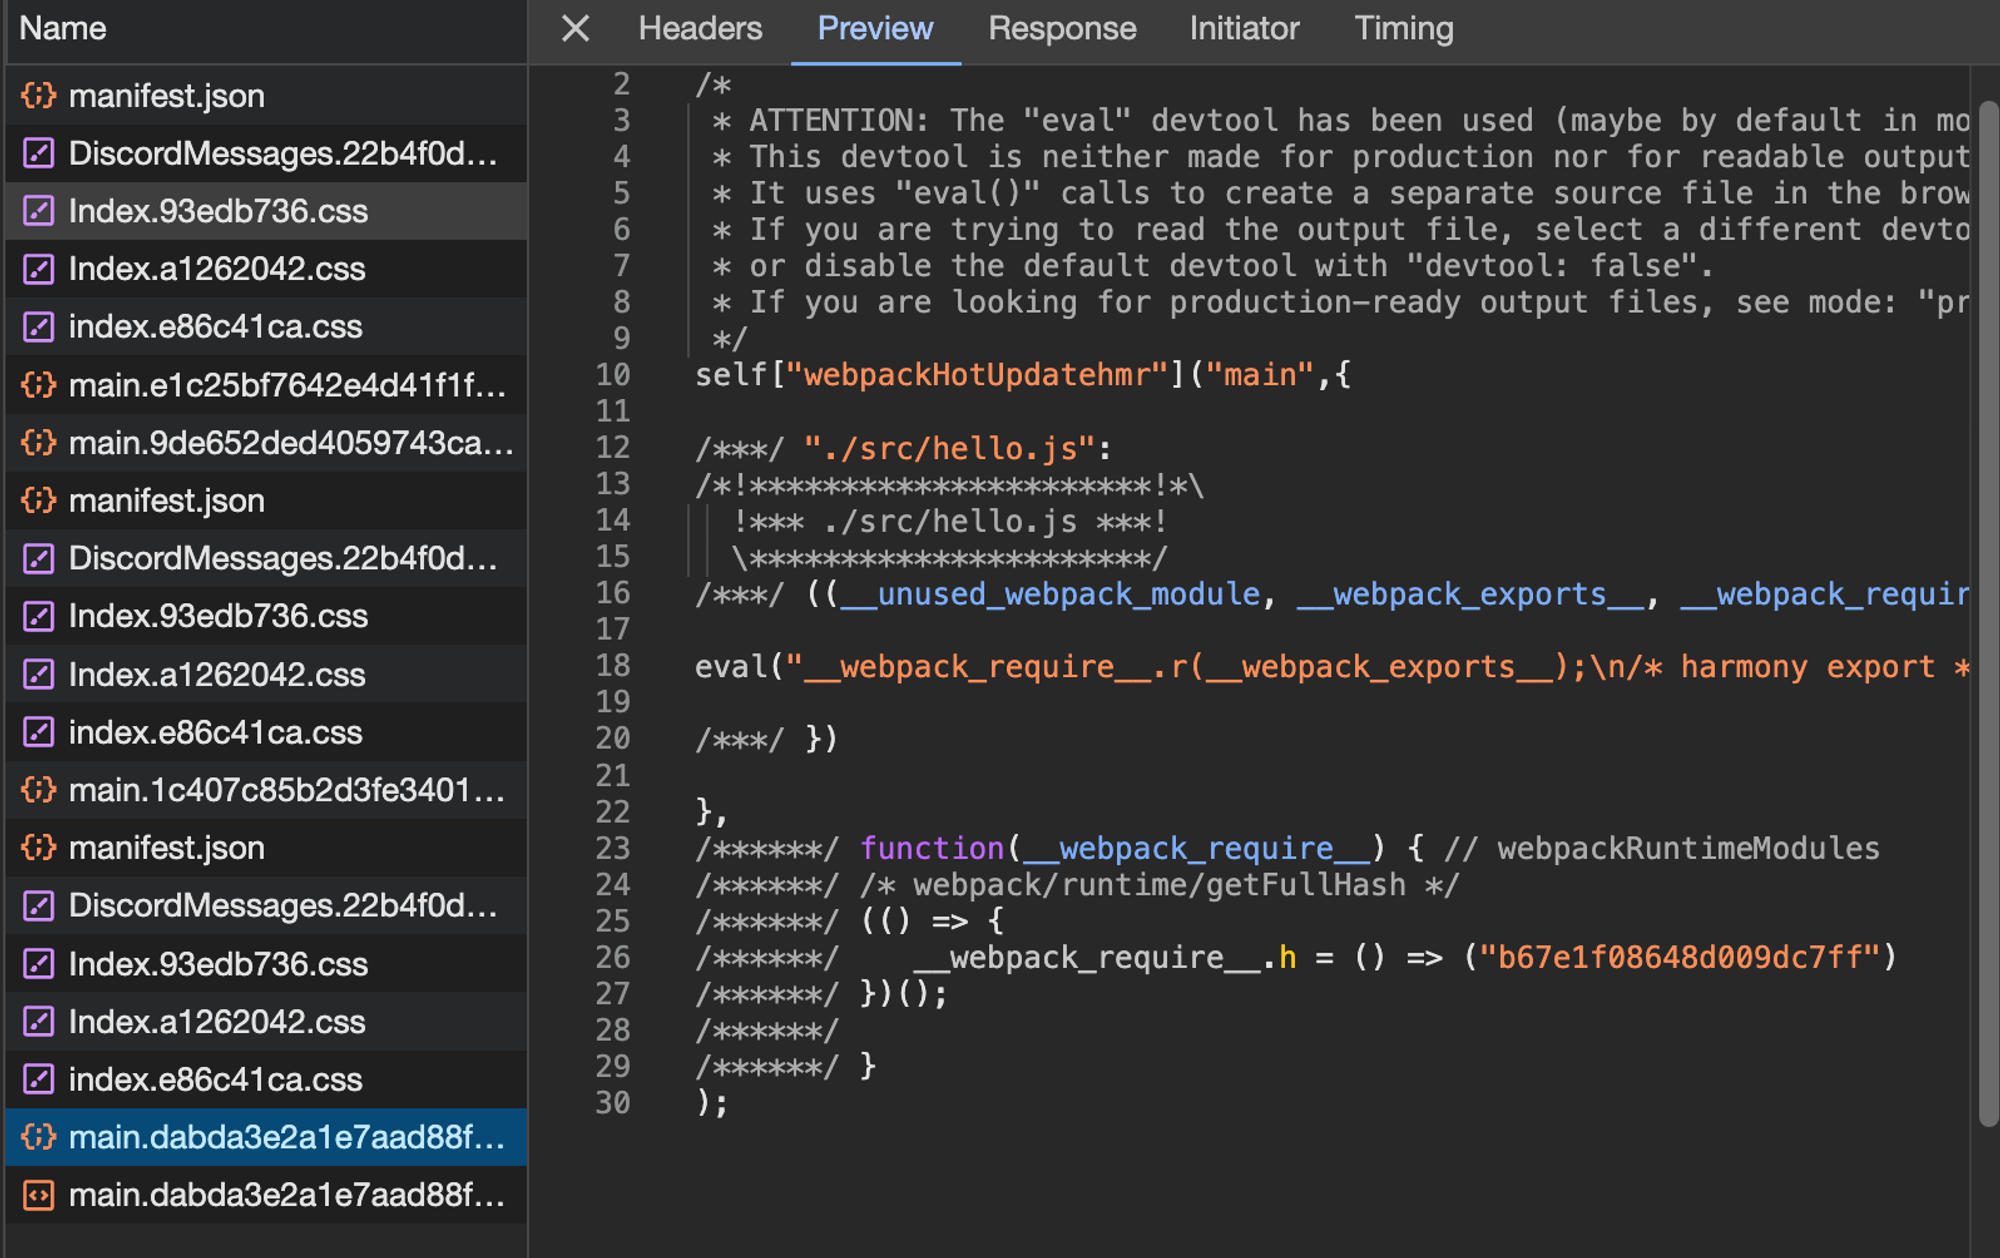
Task: Click line number 18 in preview
Action: [x=613, y=666]
